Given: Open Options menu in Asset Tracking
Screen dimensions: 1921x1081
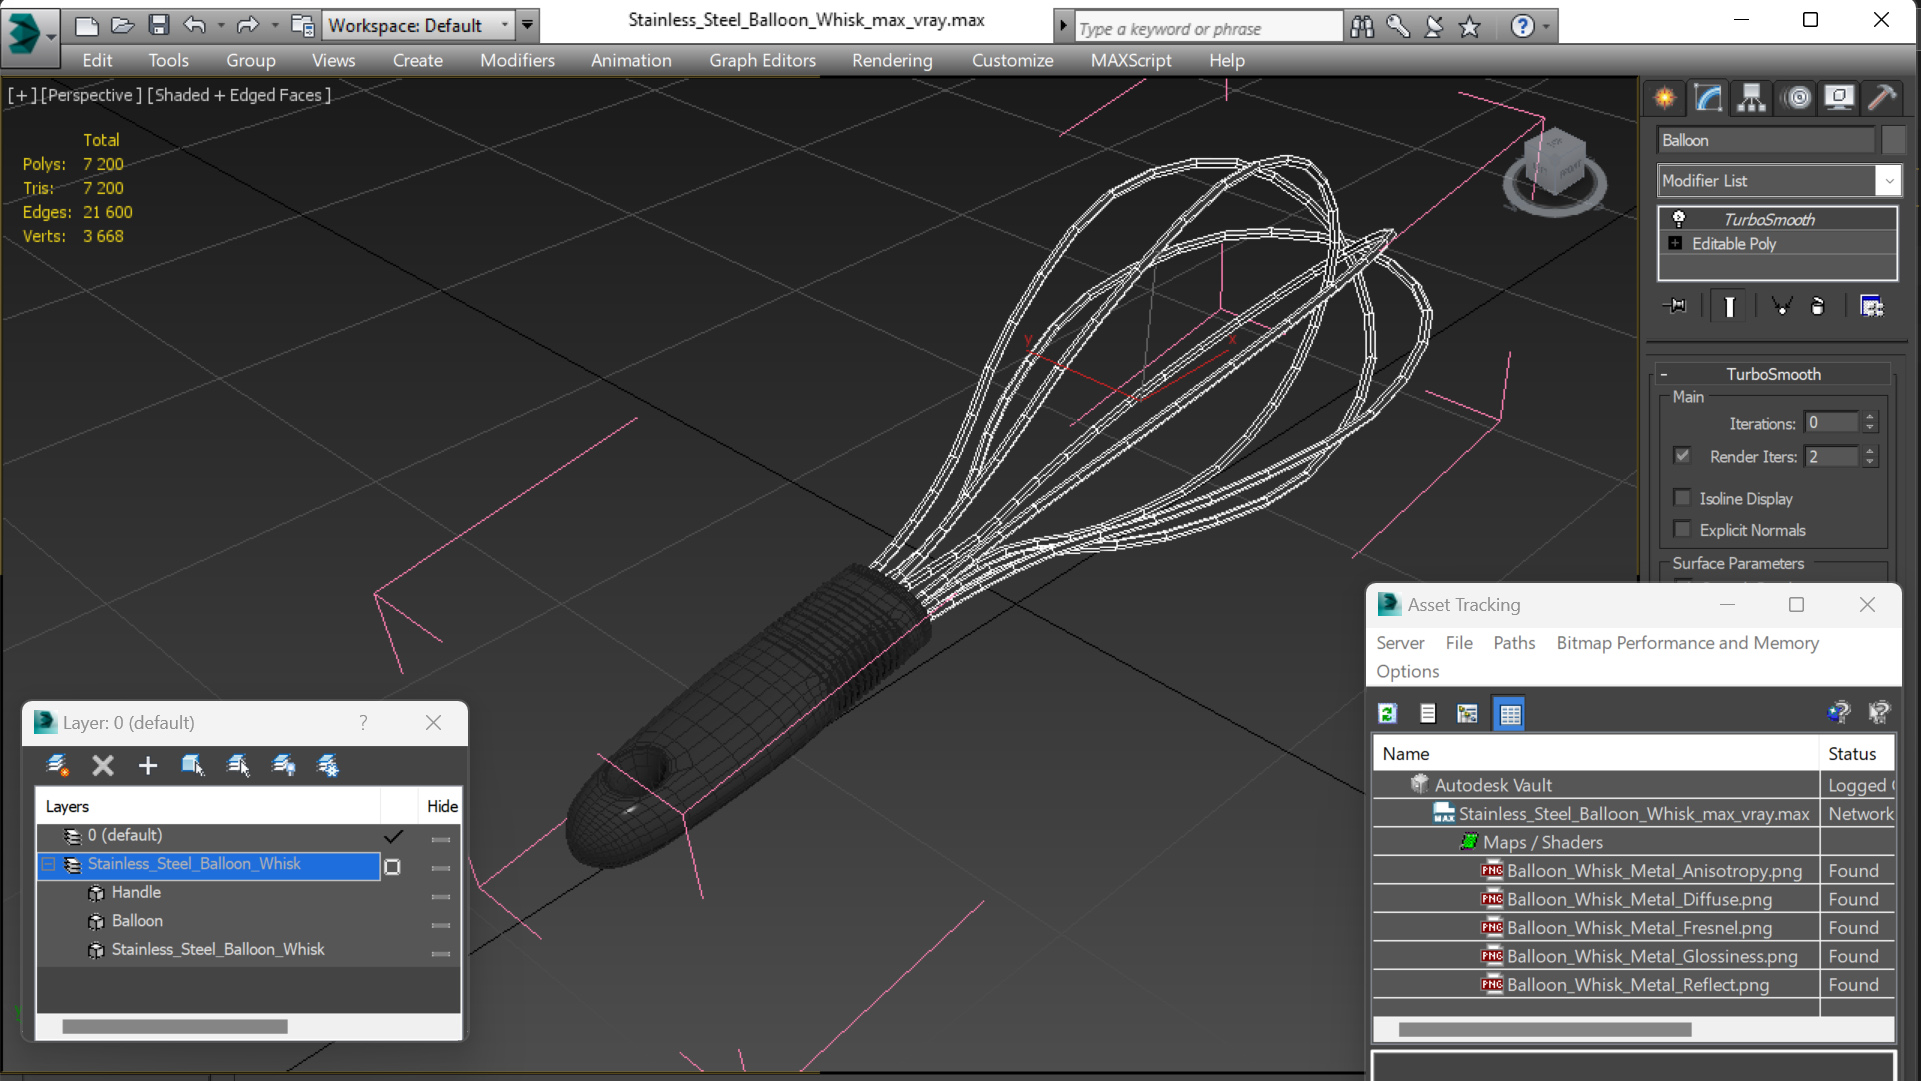Looking at the screenshot, I should tap(1407, 671).
